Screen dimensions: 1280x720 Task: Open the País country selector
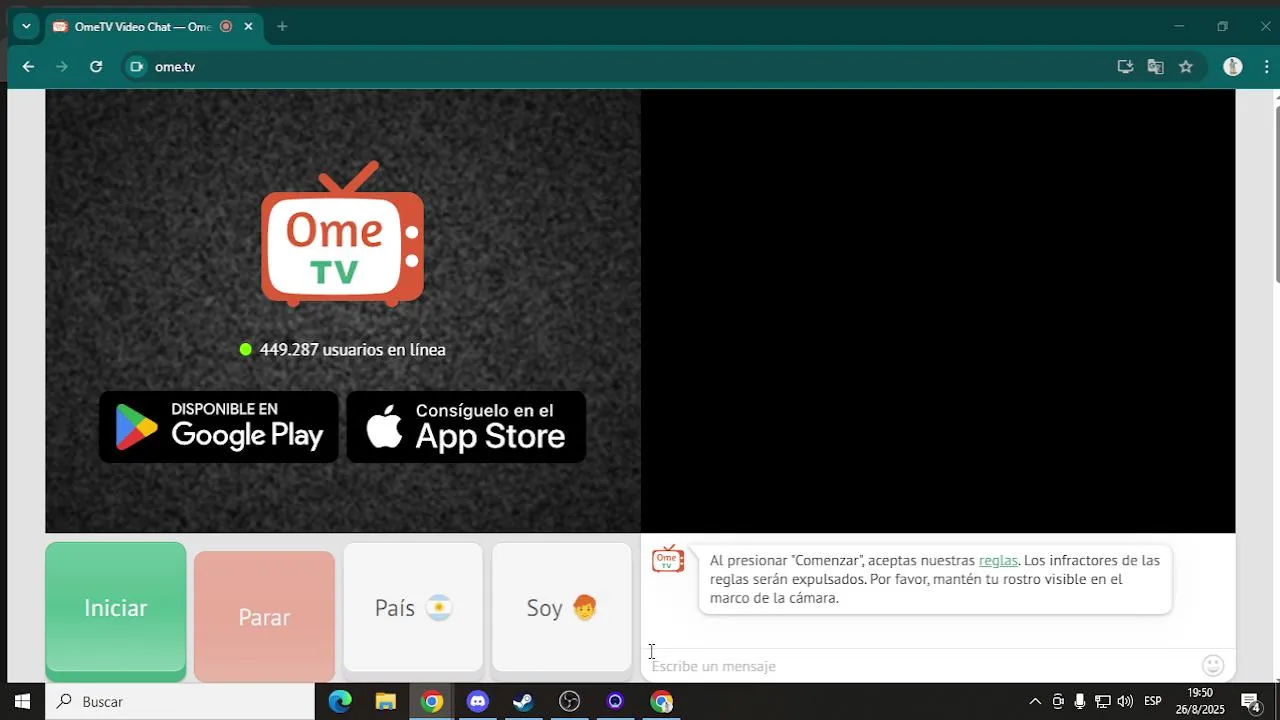pyautogui.click(x=413, y=608)
